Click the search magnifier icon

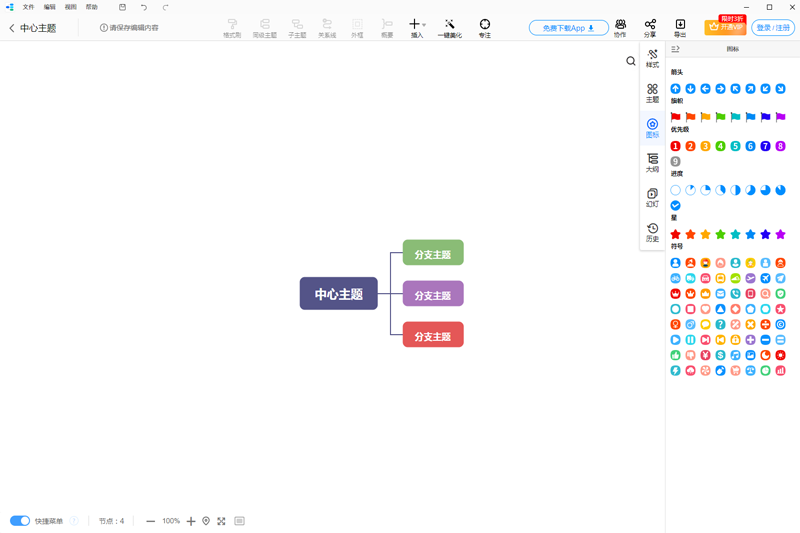click(x=631, y=61)
